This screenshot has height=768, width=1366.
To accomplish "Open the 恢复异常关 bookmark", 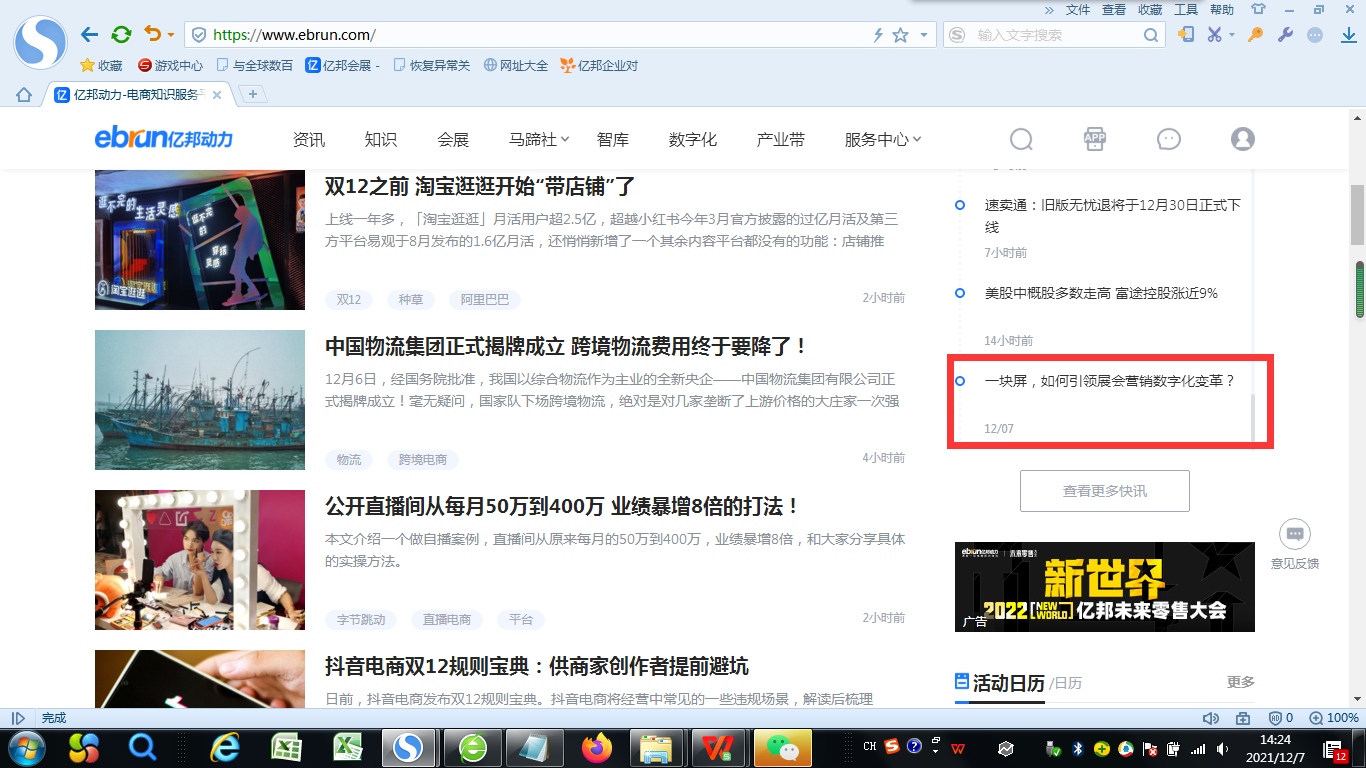I will [x=431, y=65].
